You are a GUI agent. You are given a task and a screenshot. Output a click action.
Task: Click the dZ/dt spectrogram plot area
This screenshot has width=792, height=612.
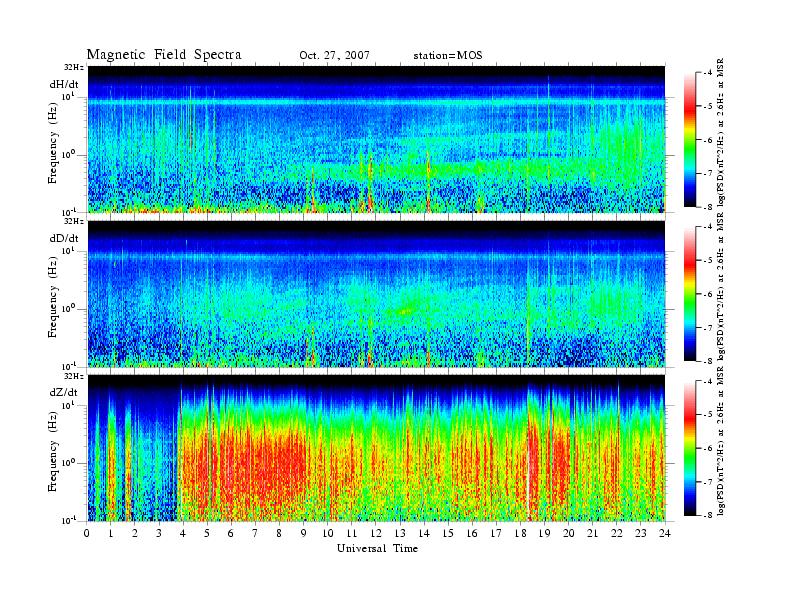[x=377, y=448]
